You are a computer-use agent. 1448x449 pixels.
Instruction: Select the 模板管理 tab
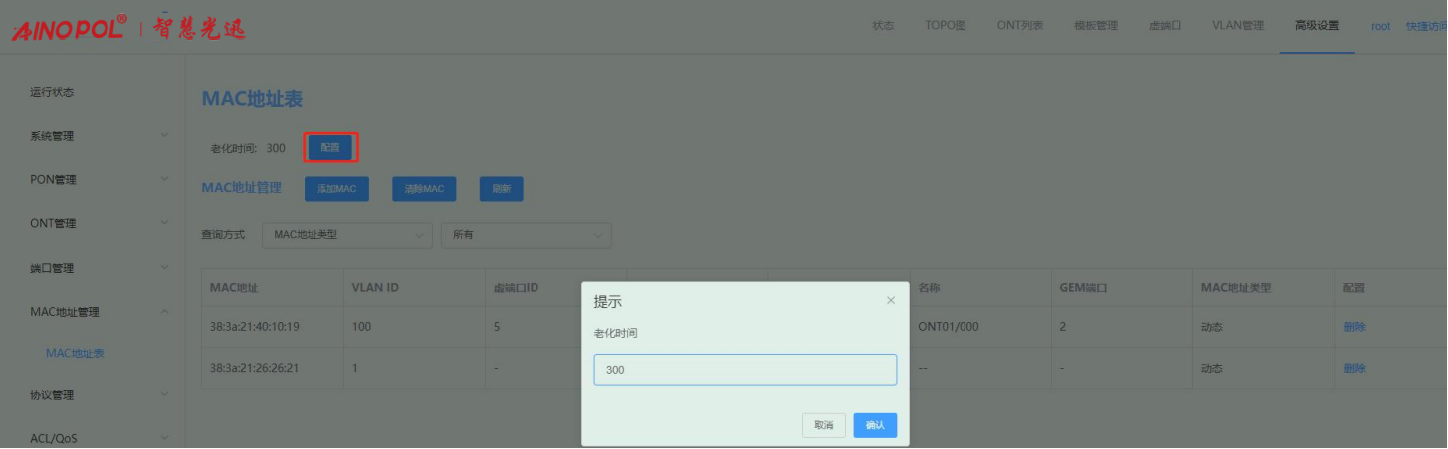point(1095,26)
